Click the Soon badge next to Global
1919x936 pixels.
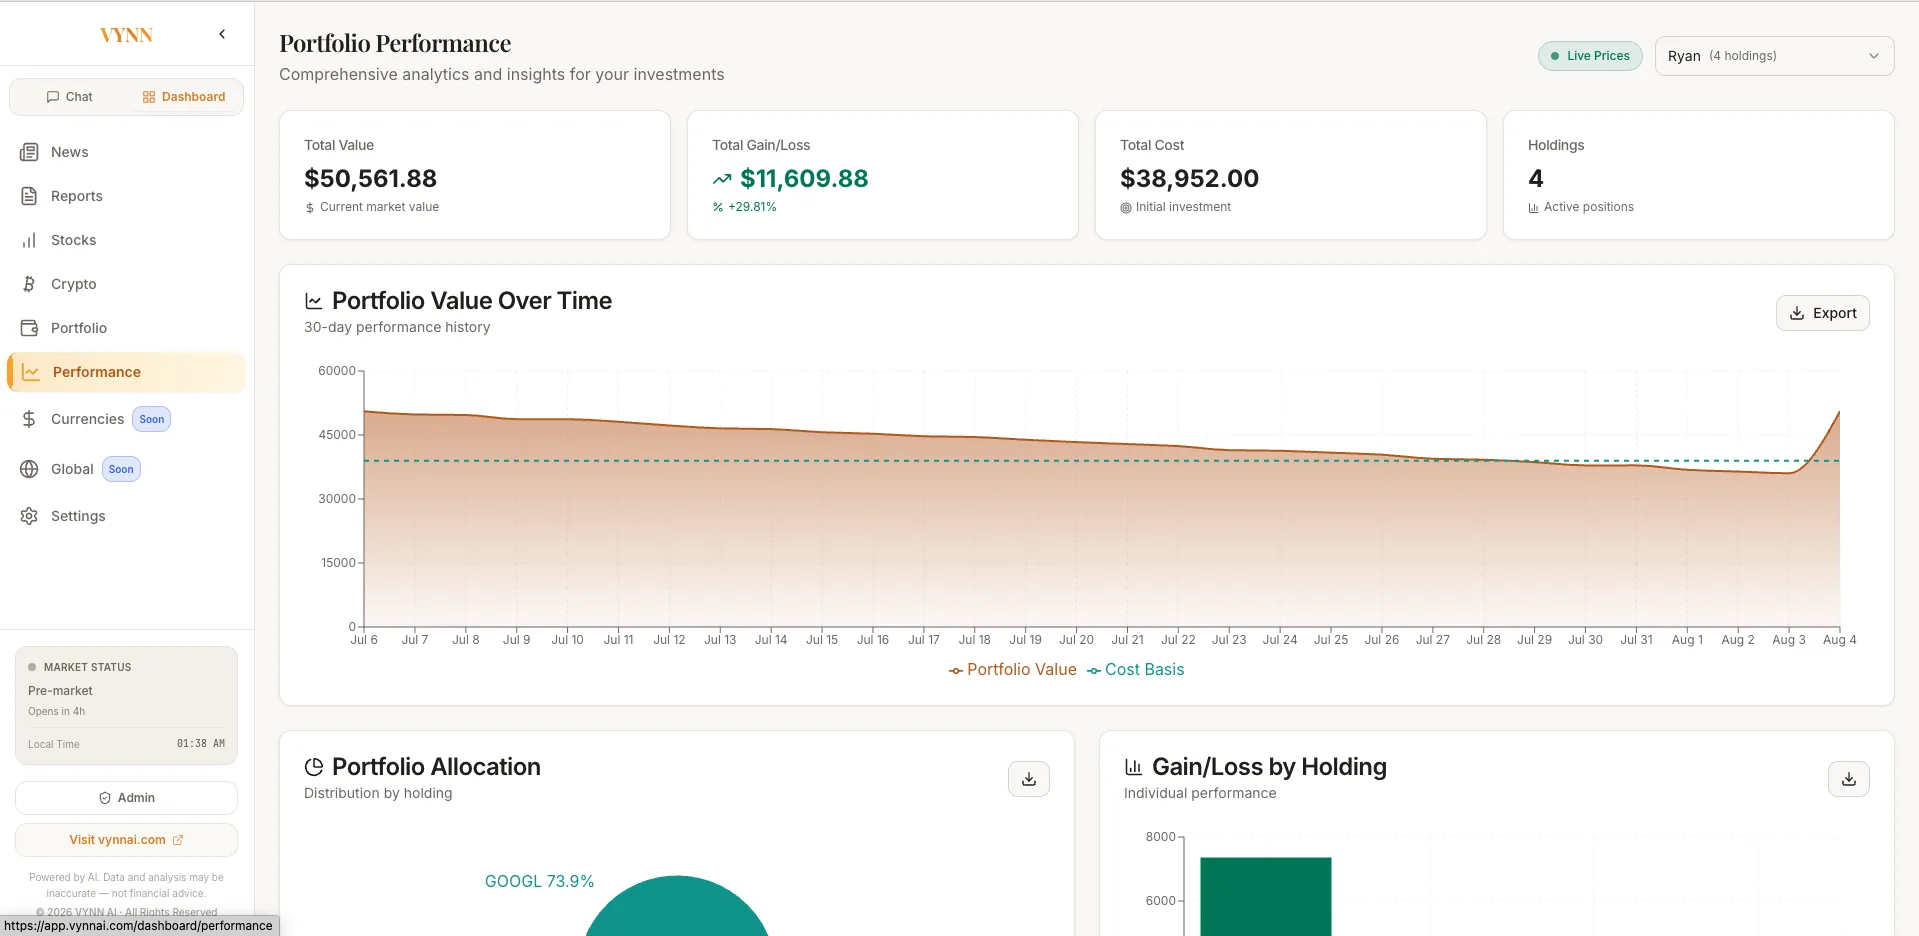(x=121, y=469)
